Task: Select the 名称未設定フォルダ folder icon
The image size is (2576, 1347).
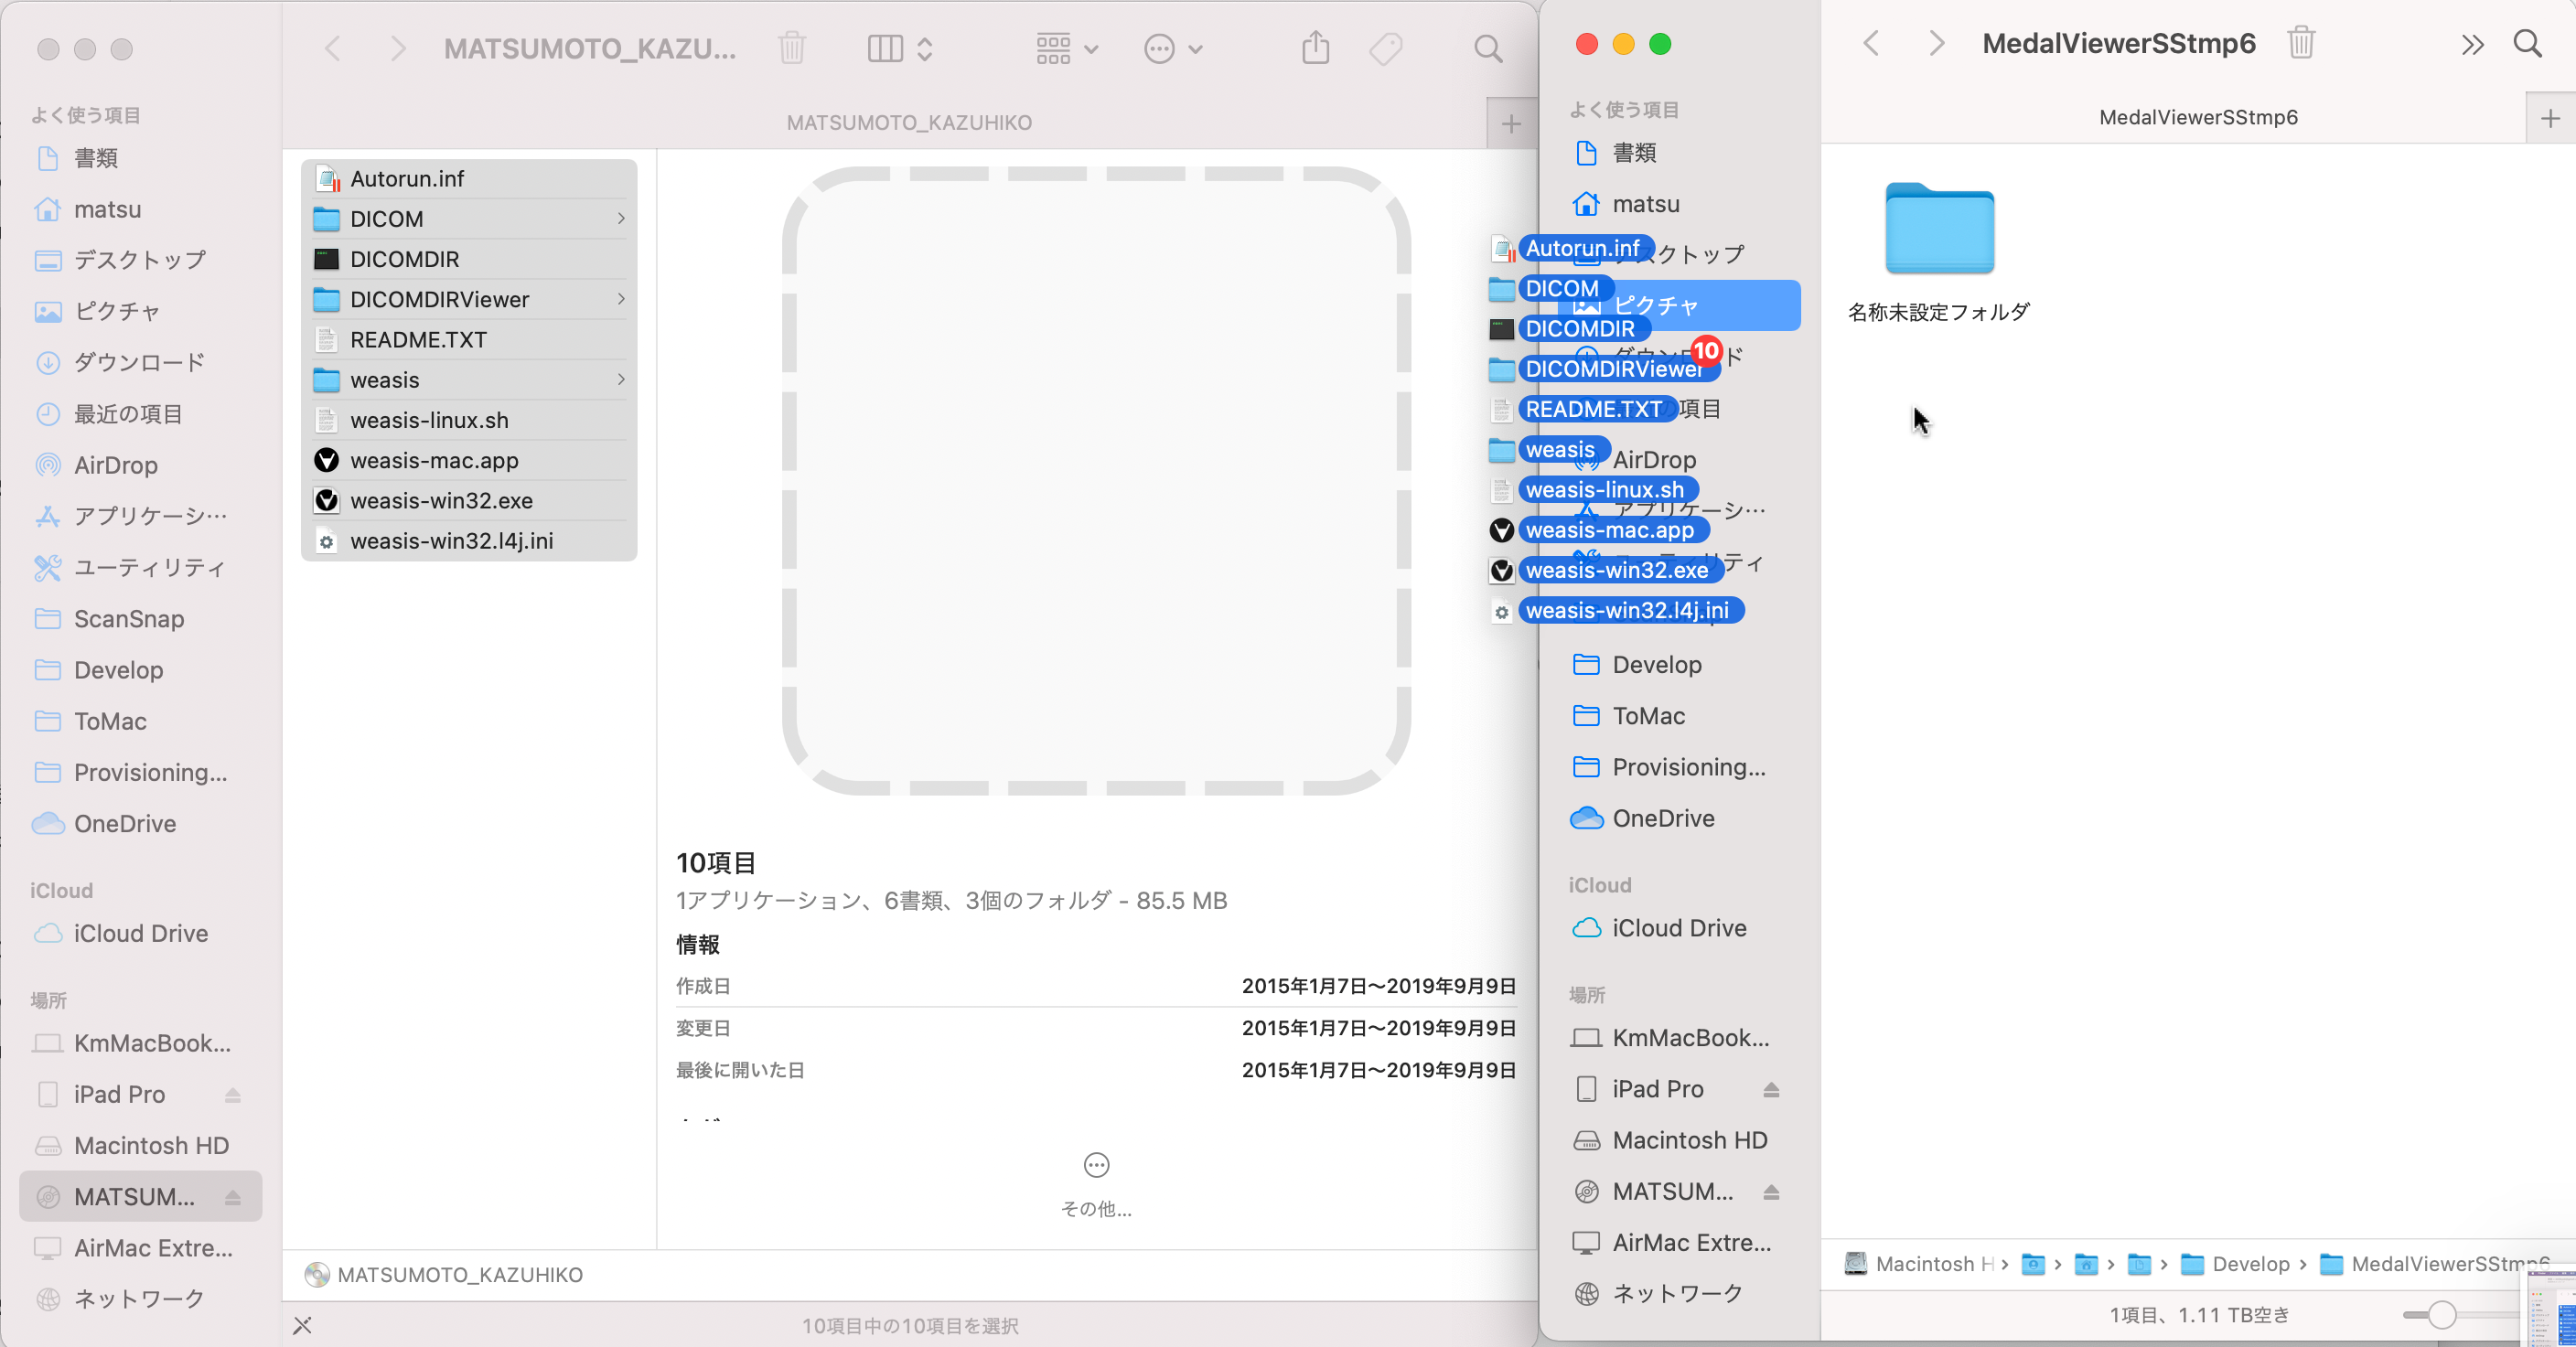Action: (x=1939, y=228)
